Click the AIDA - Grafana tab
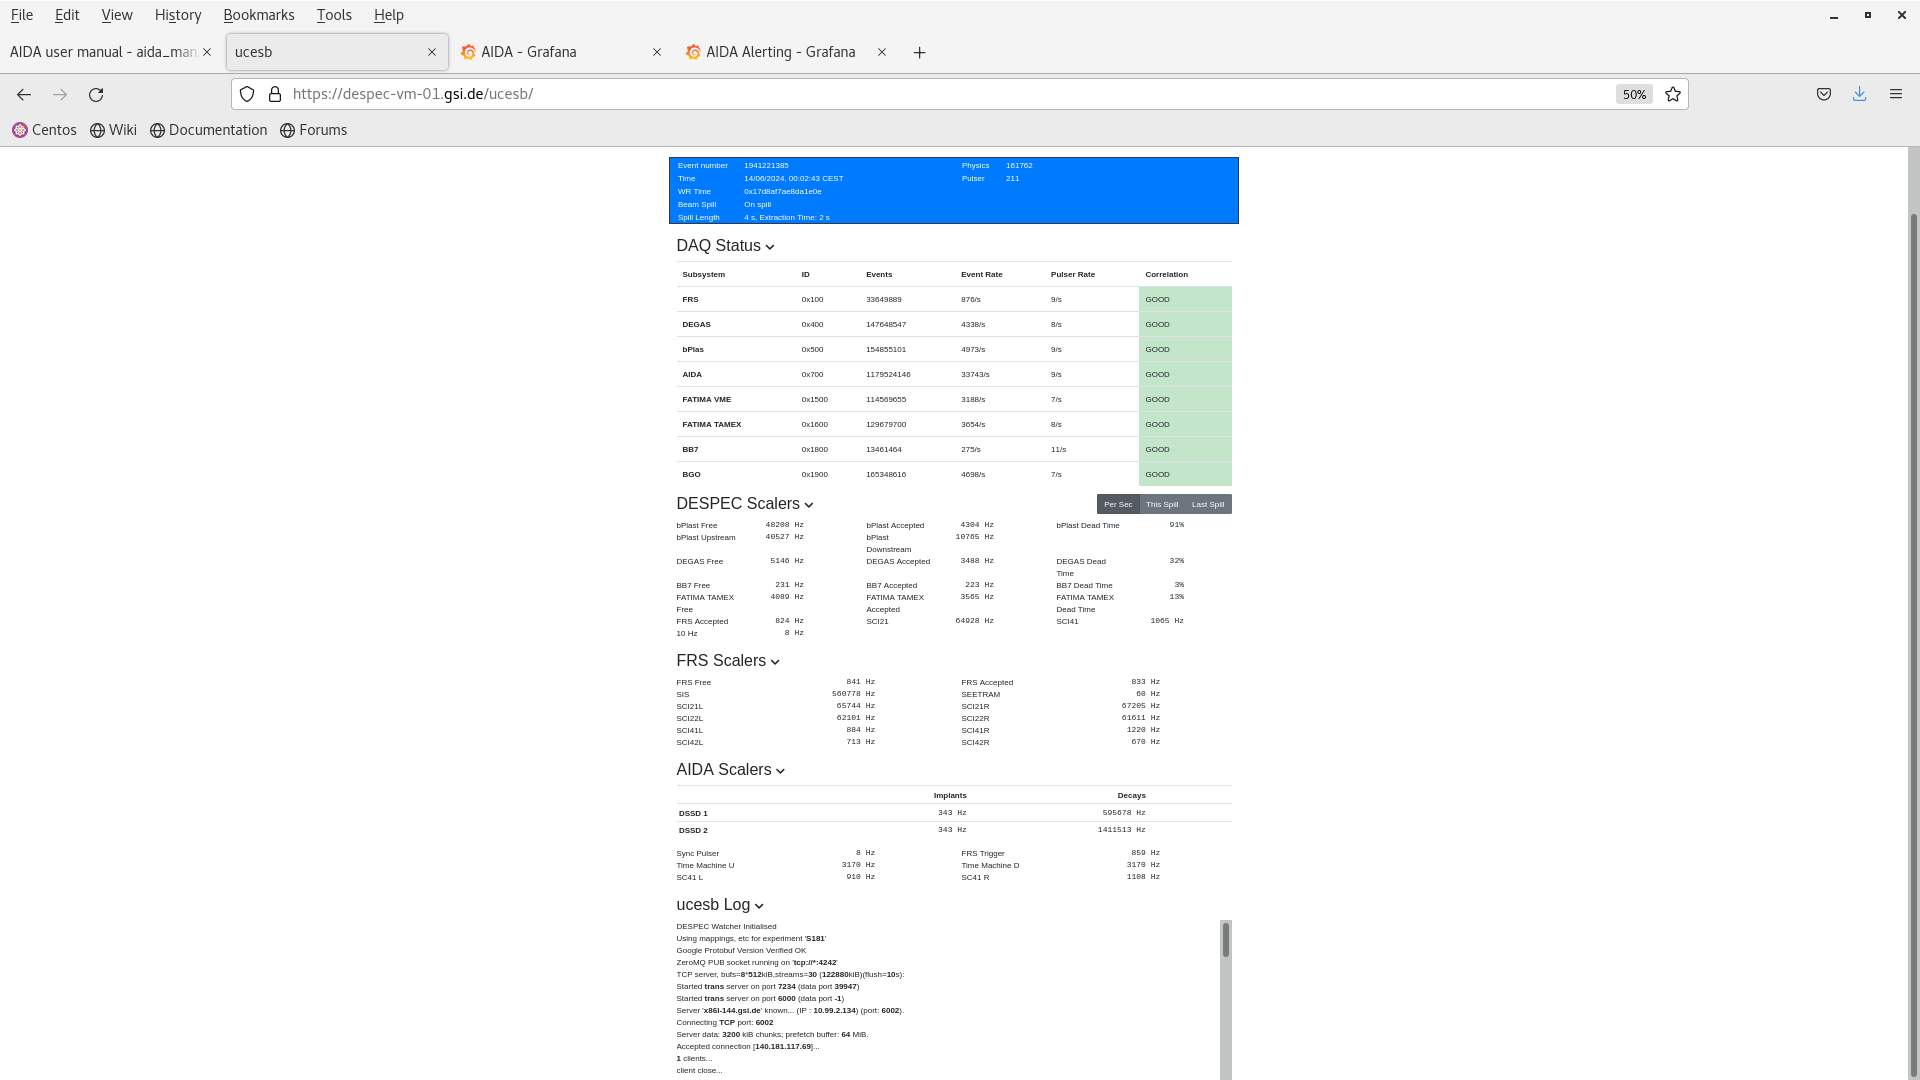Viewport: 1920px width, 1080px height. [529, 51]
